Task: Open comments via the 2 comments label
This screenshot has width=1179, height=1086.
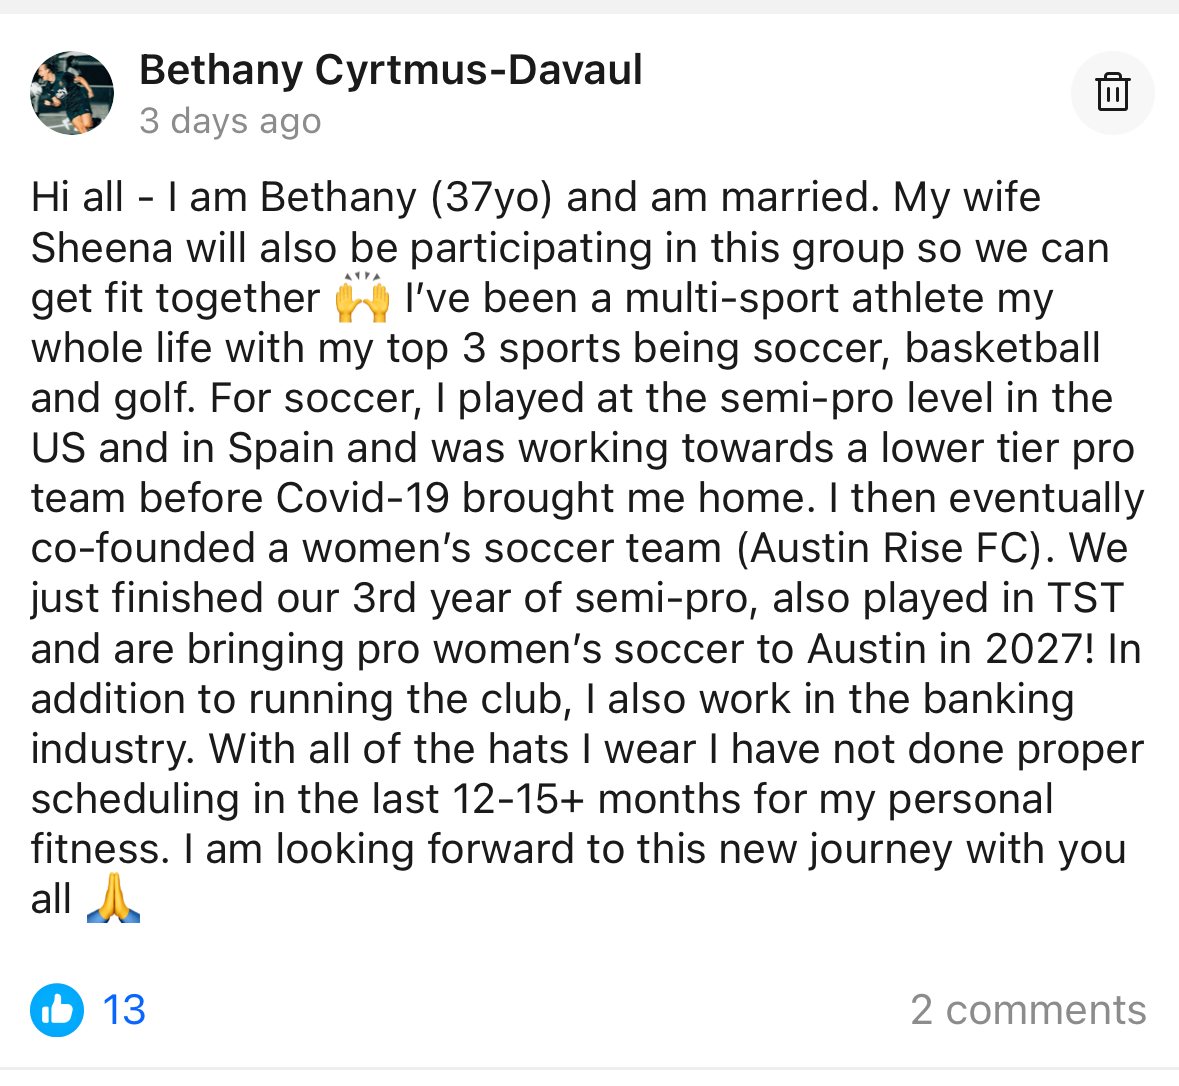Action: [1029, 1010]
